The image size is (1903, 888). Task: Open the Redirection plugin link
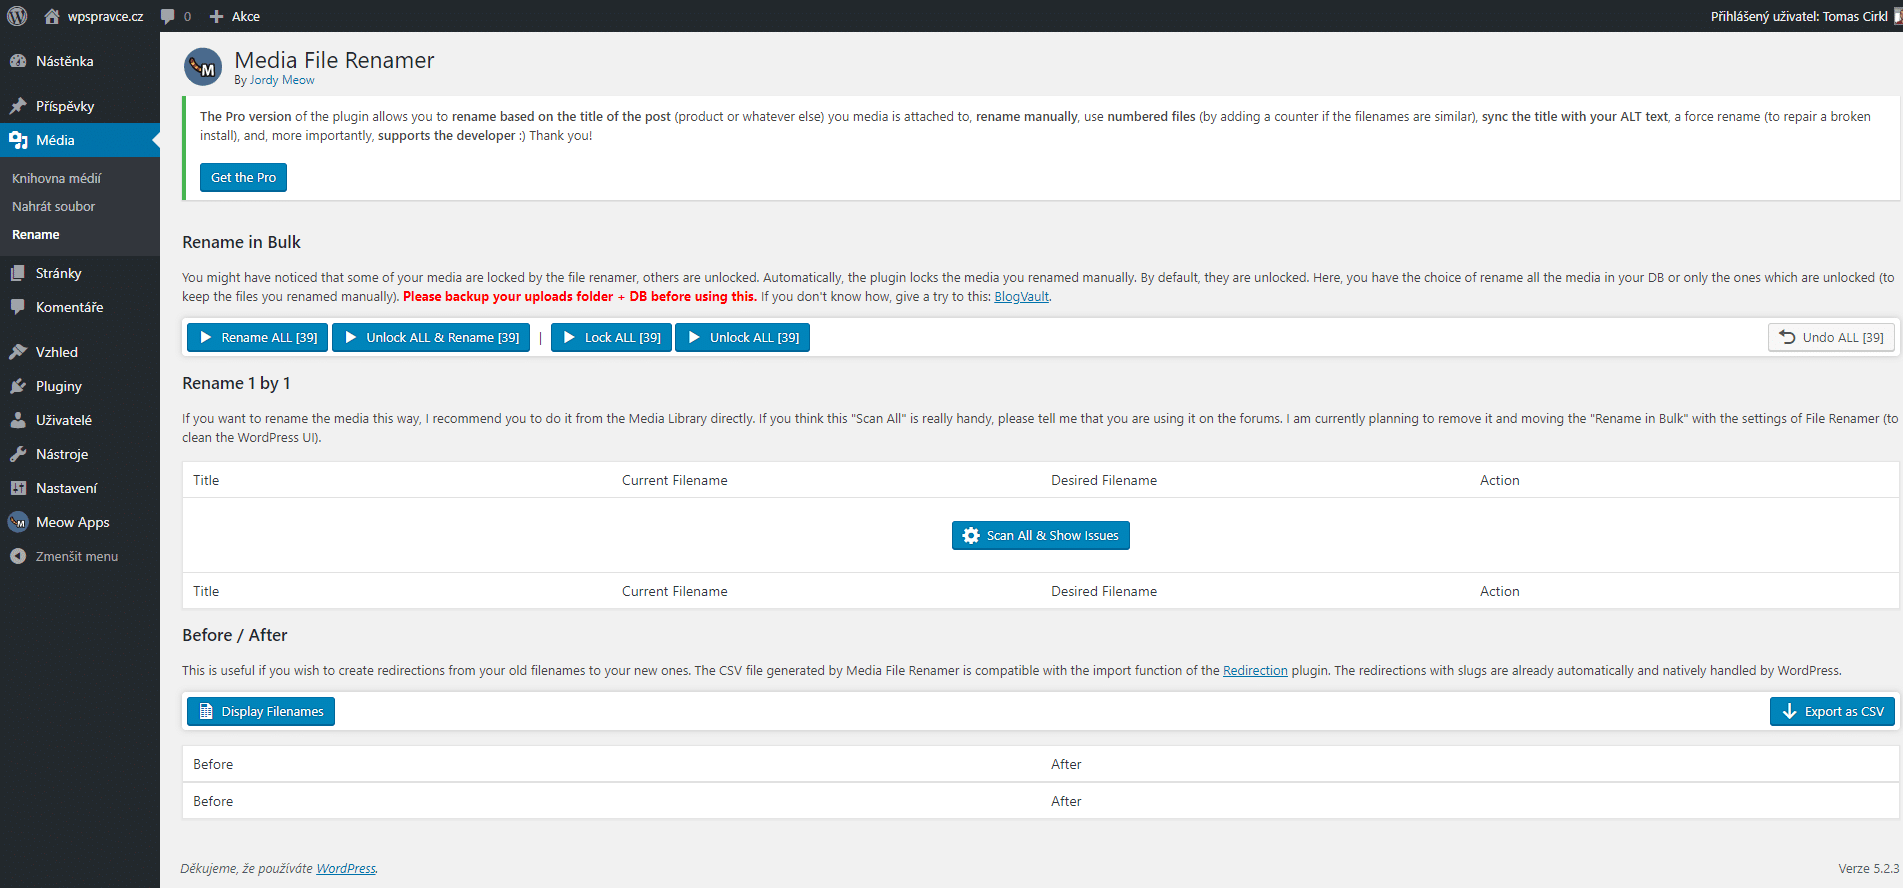tap(1255, 671)
